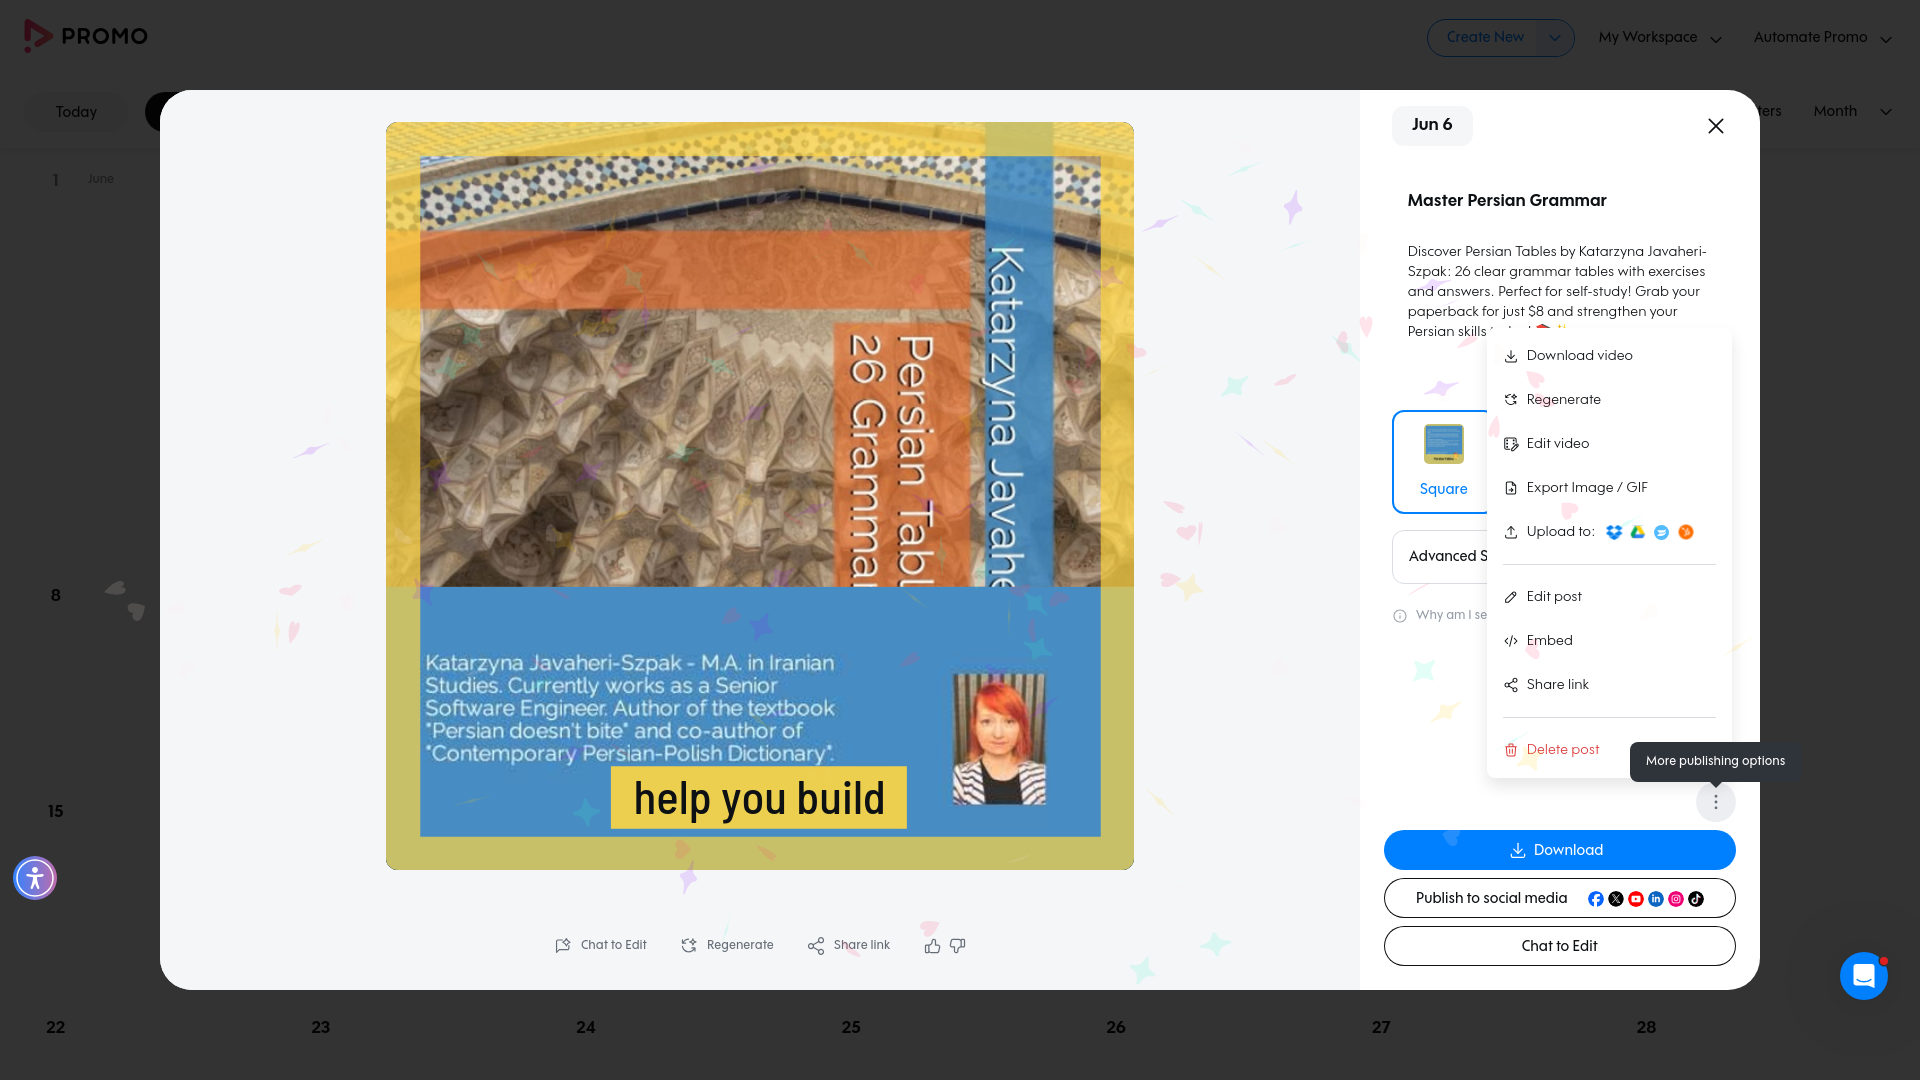Click the Download video arrow icon
The height and width of the screenshot is (1080, 1920).
pyautogui.click(x=1511, y=356)
